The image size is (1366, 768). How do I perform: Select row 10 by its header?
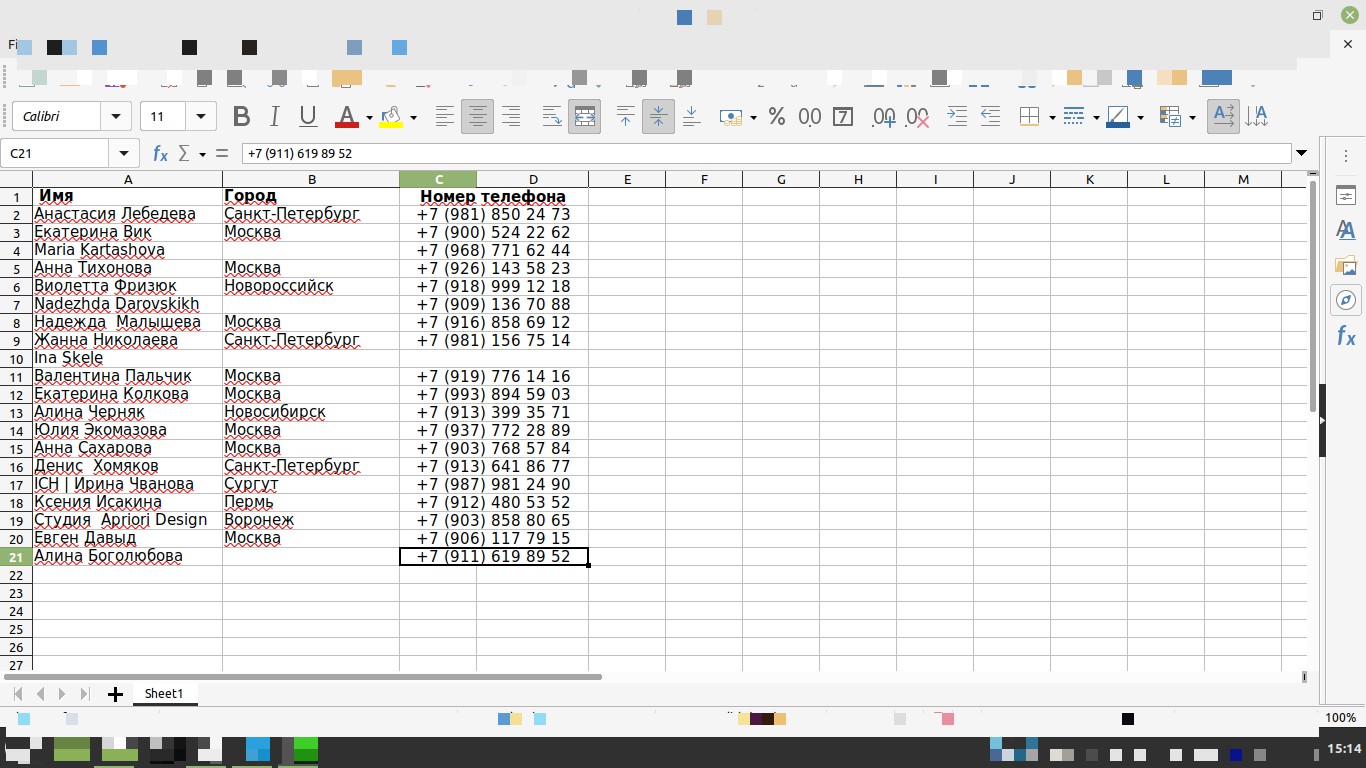pos(16,358)
